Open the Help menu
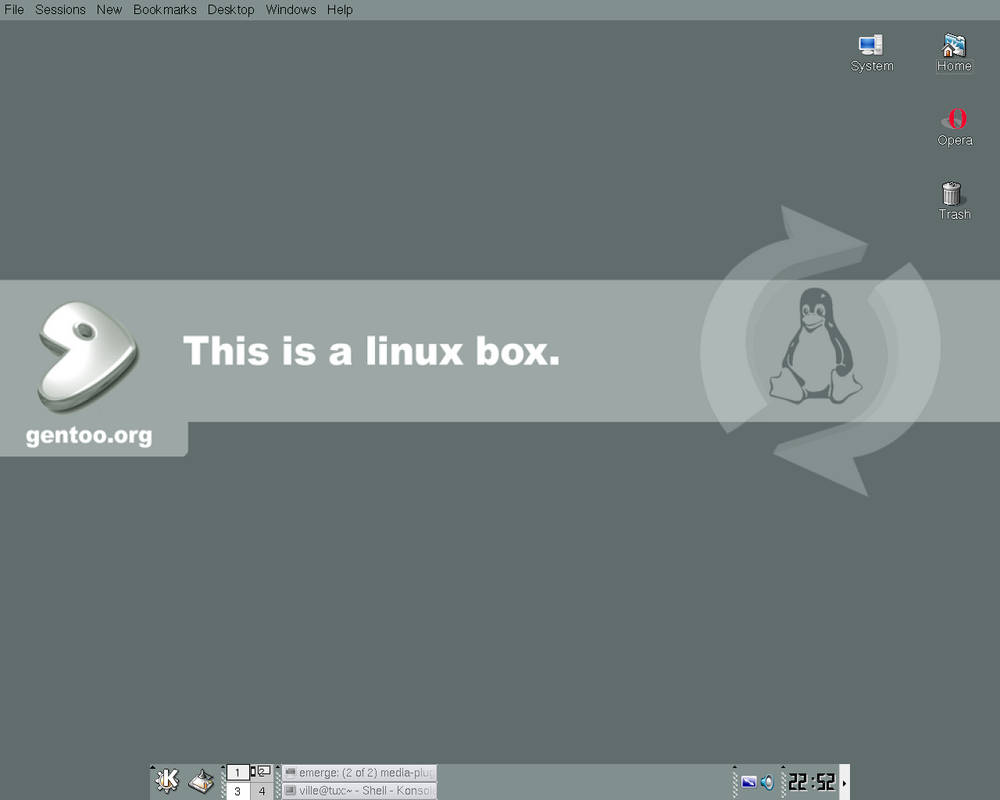The height and width of the screenshot is (800, 1000). pyautogui.click(x=340, y=10)
